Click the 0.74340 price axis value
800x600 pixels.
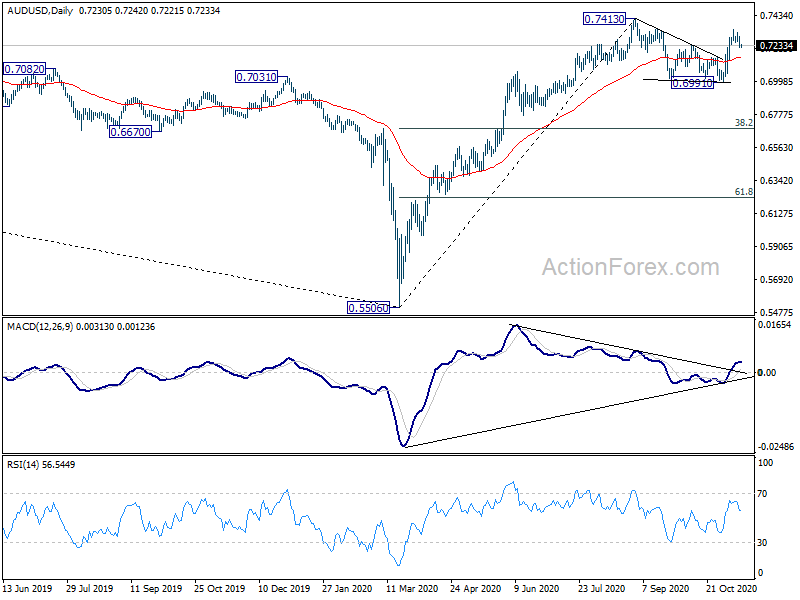point(777,16)
